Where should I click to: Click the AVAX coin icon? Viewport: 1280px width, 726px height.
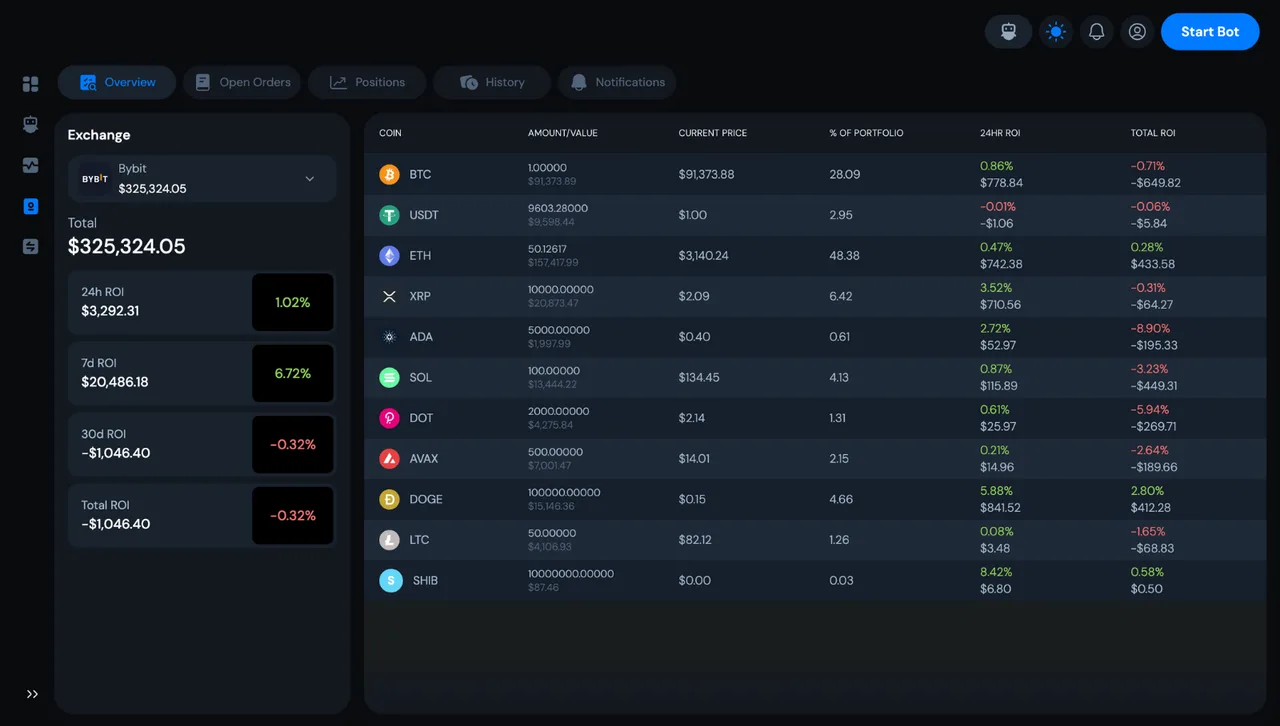pos(389,458)
